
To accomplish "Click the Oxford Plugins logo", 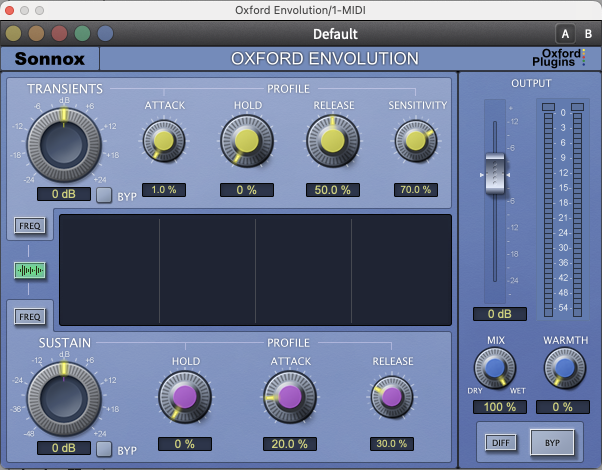I will coord(559,58).
